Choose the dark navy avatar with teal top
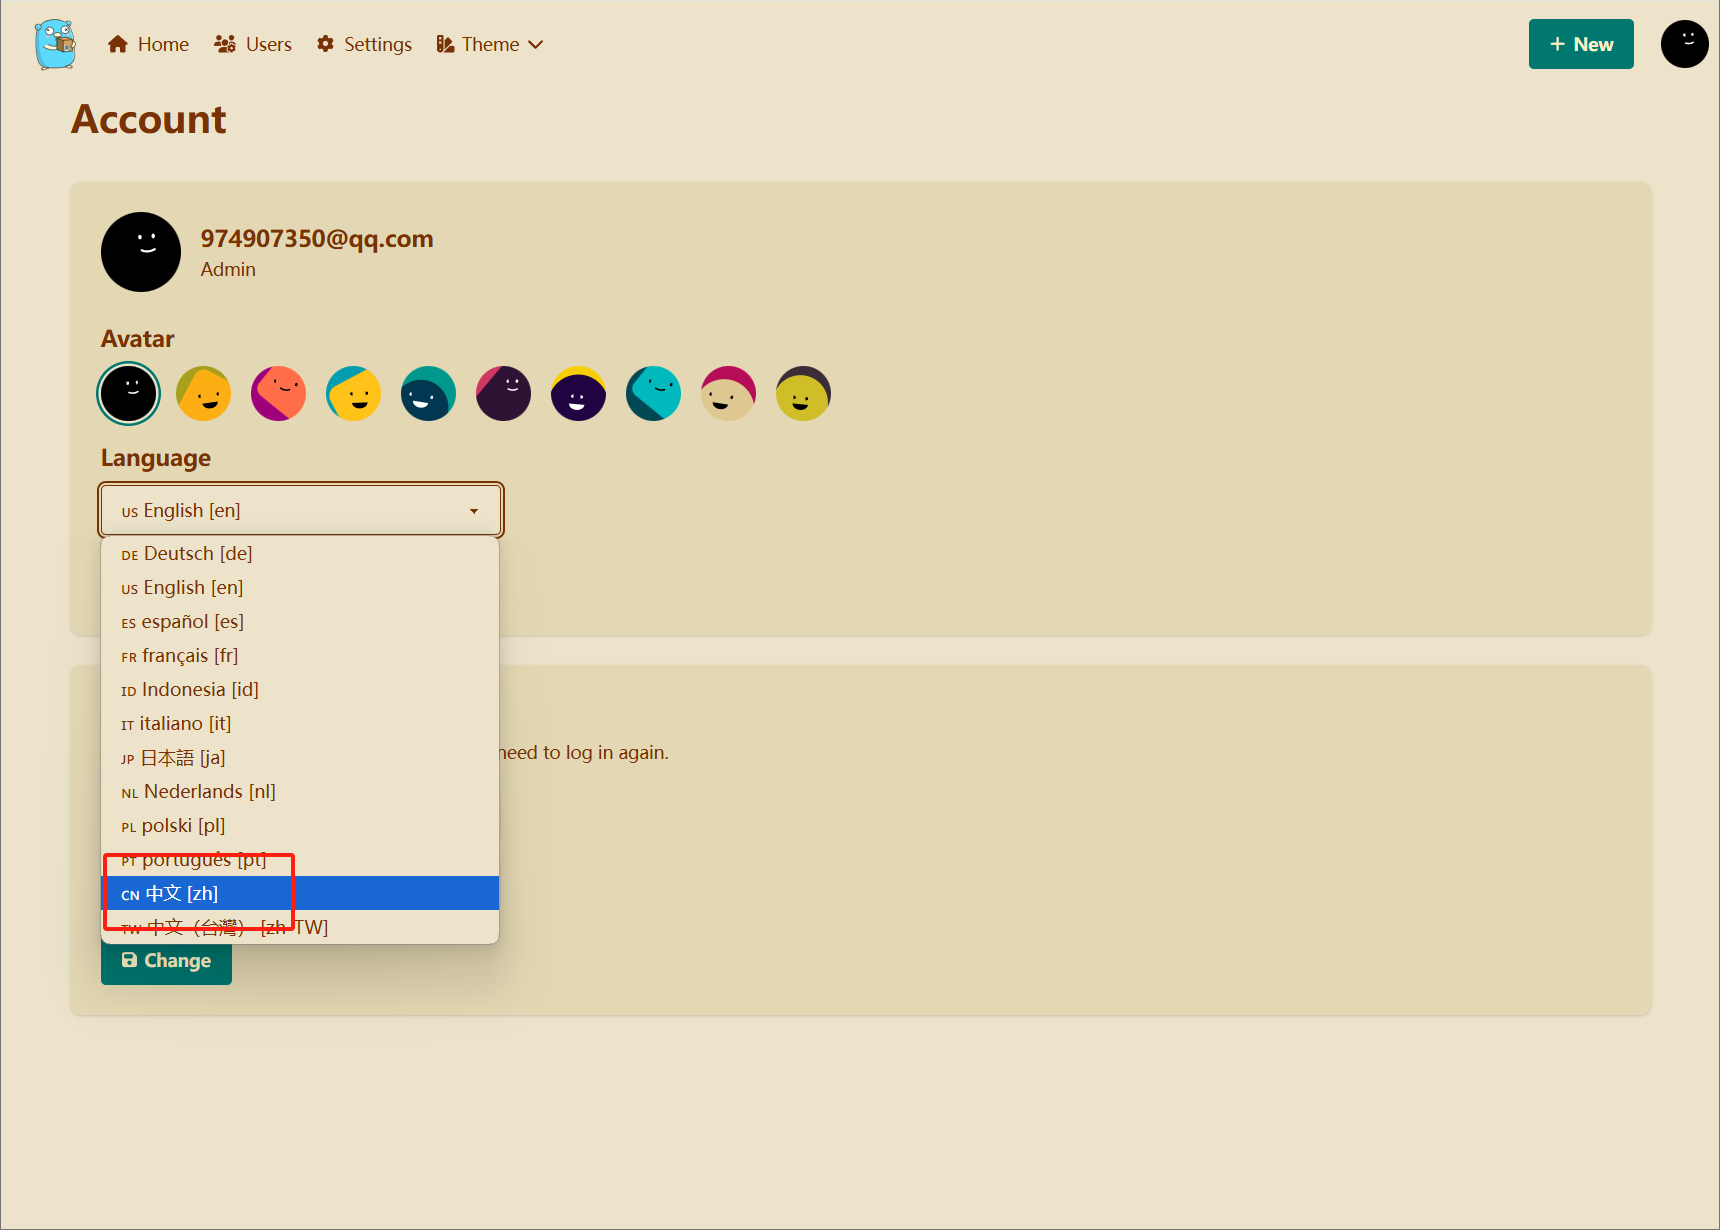 tap(429, 393)
